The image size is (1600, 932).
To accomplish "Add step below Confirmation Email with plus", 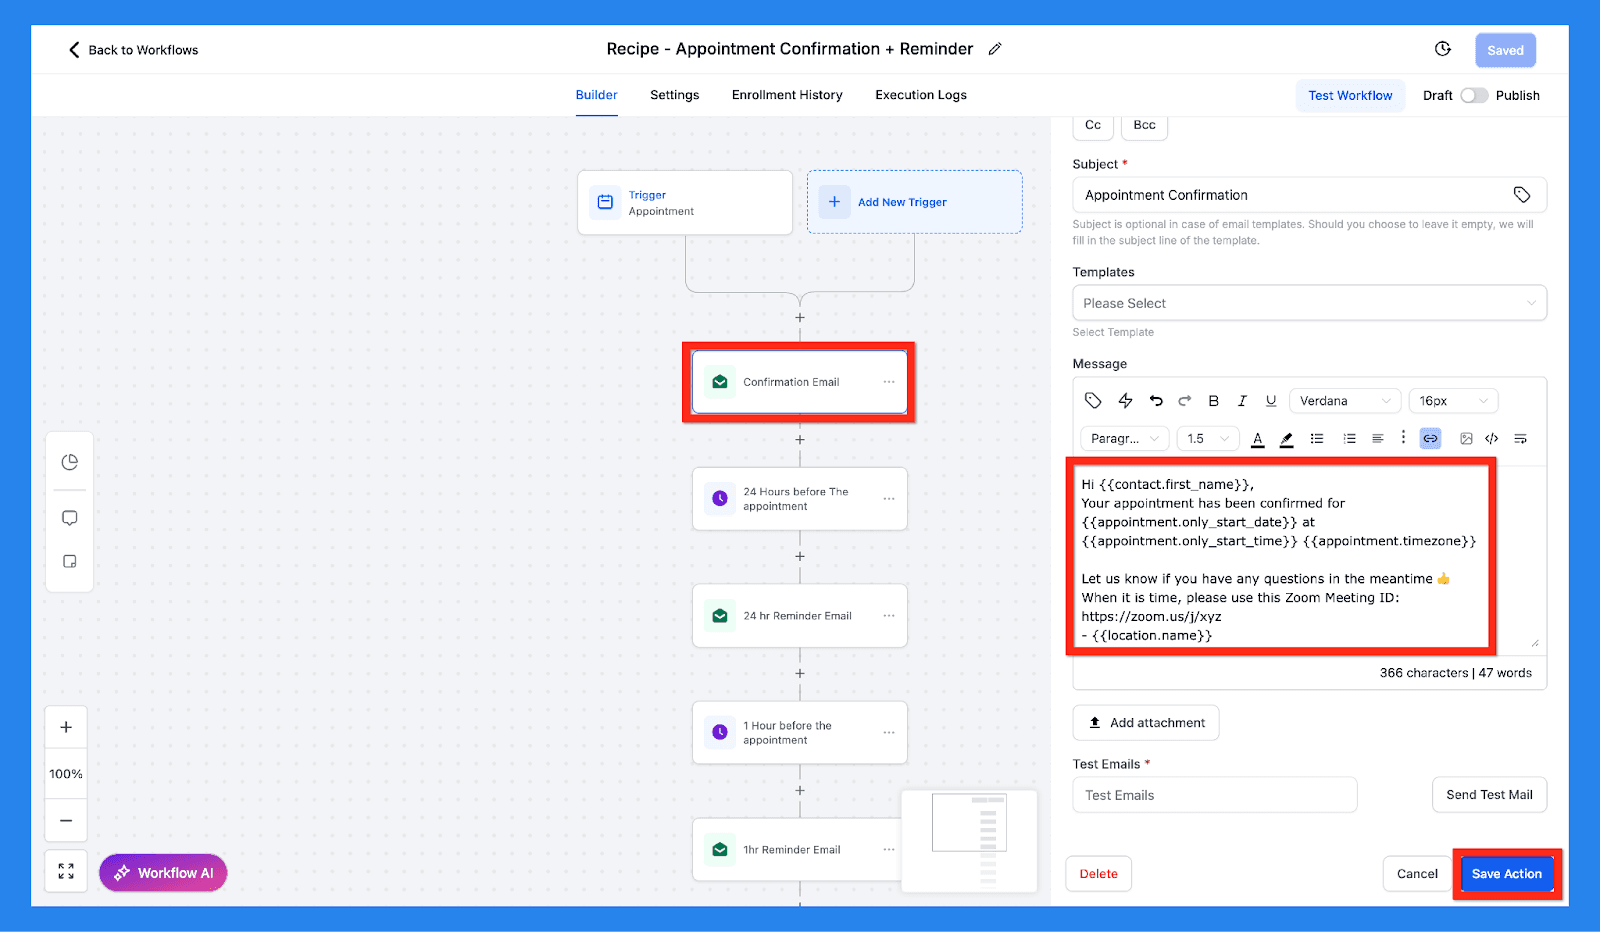I will (x=800, y=440).
